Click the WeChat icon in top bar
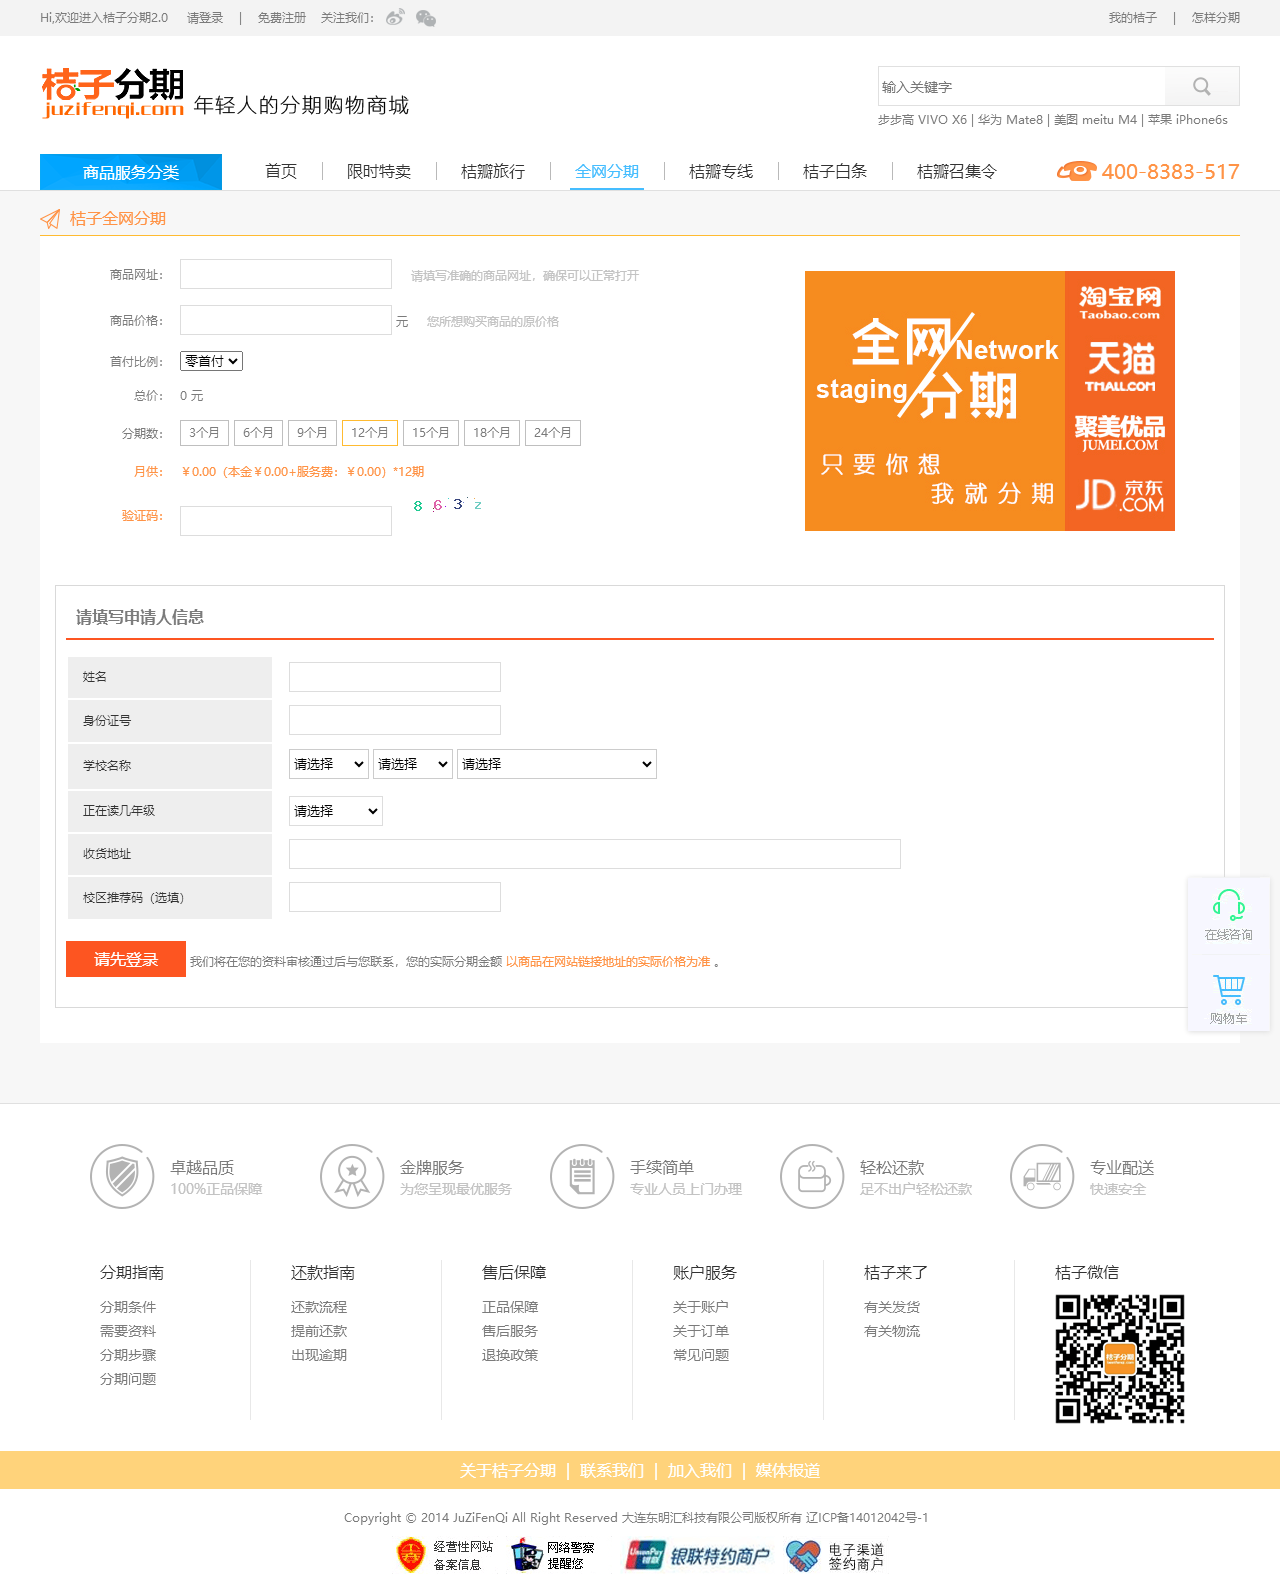This screenshot has width=1280, height=1594. click(426, 18)
